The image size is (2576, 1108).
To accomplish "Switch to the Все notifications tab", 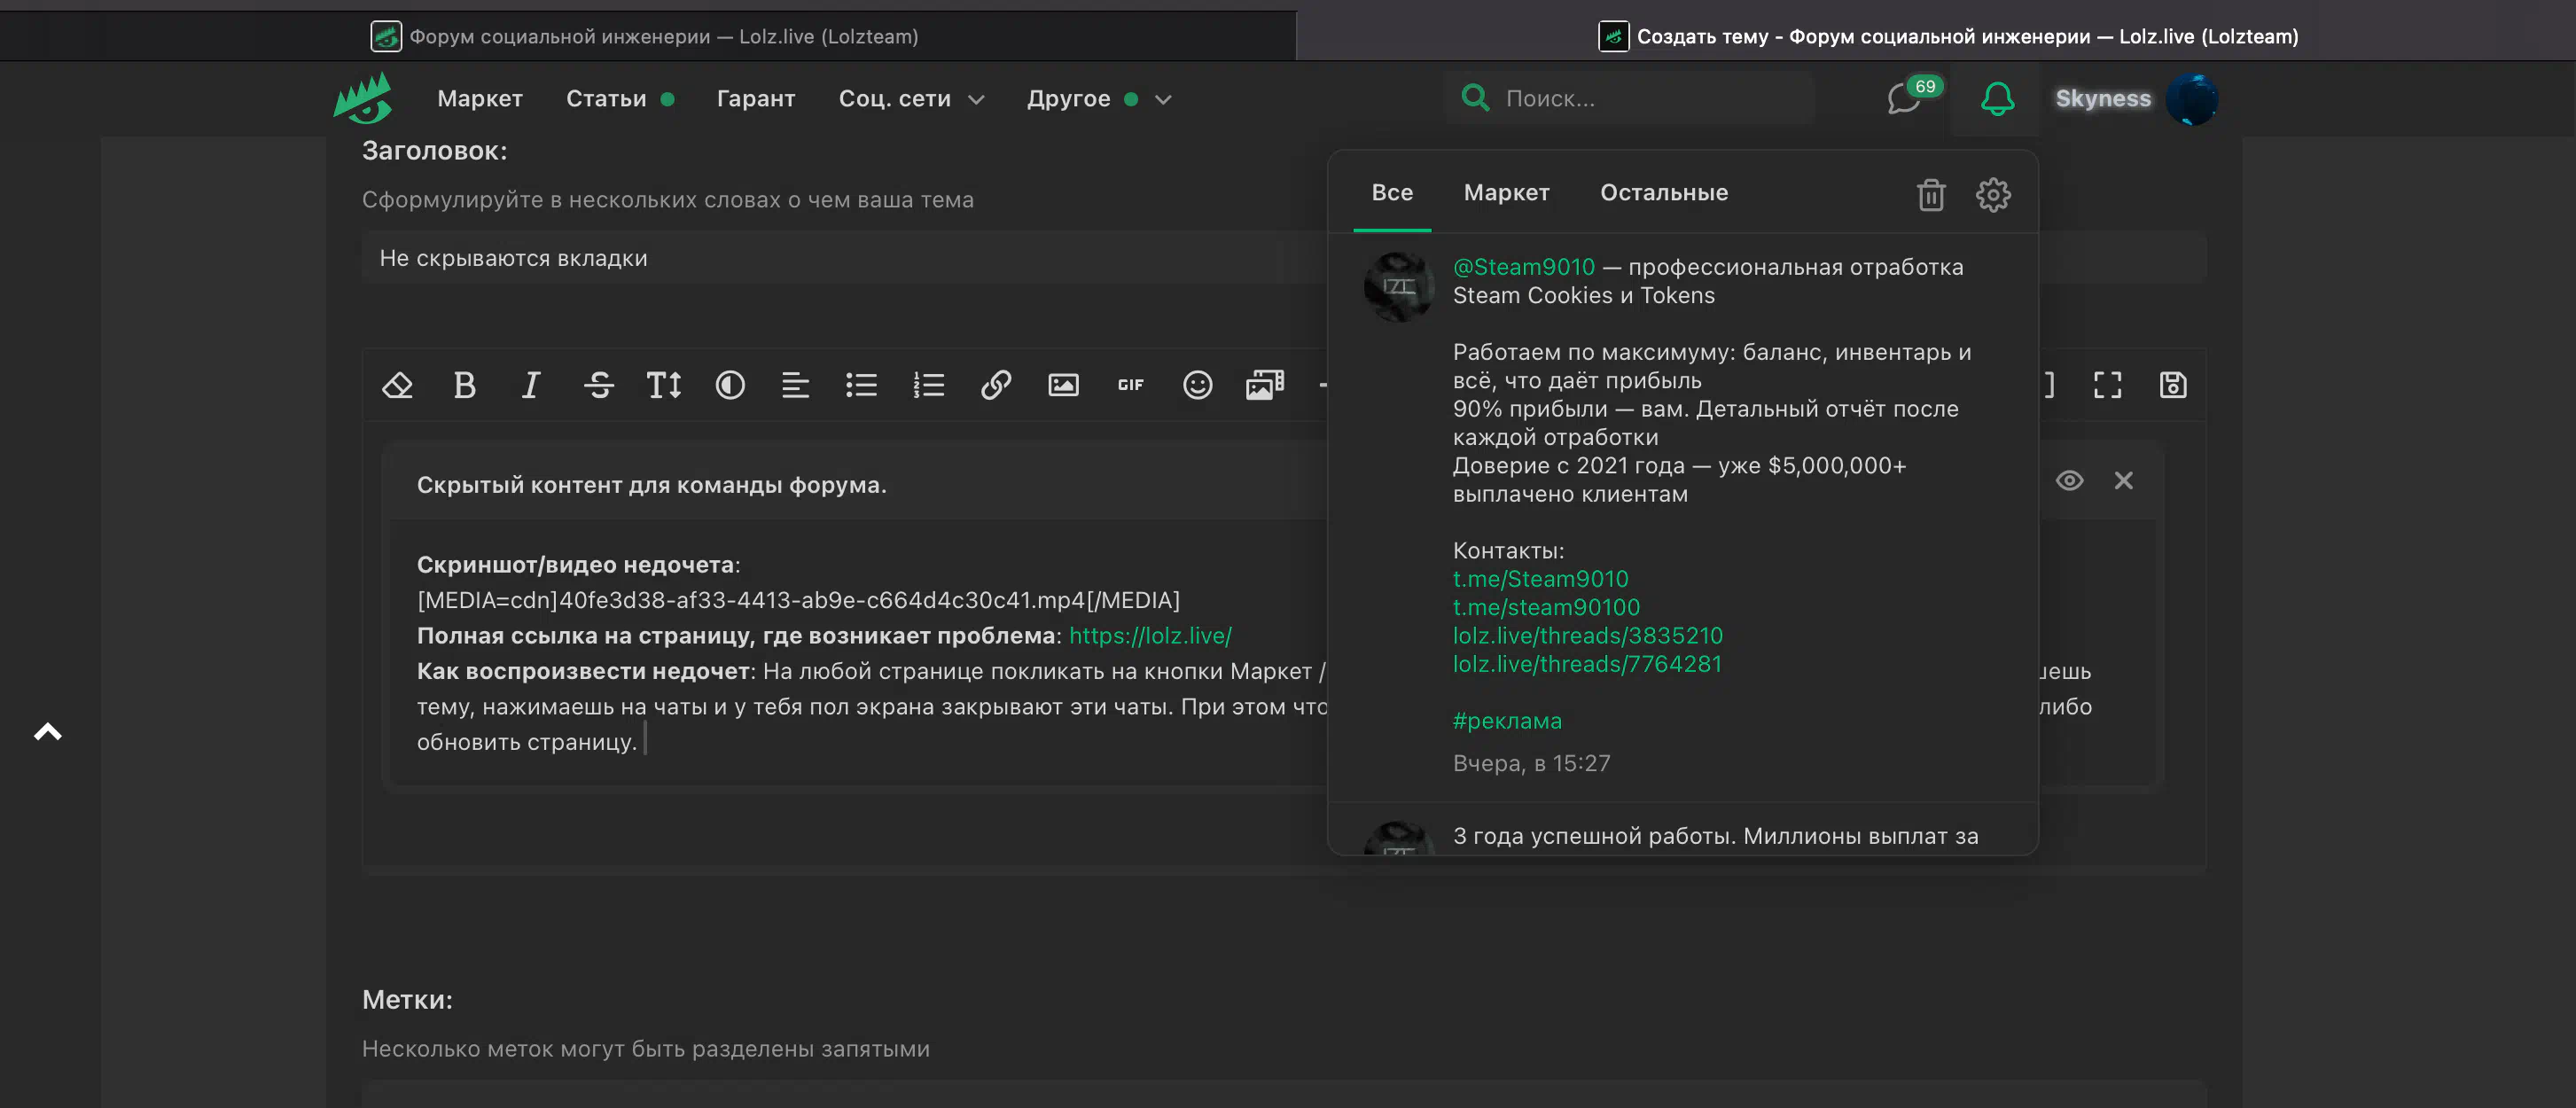I will (1392, 192).
